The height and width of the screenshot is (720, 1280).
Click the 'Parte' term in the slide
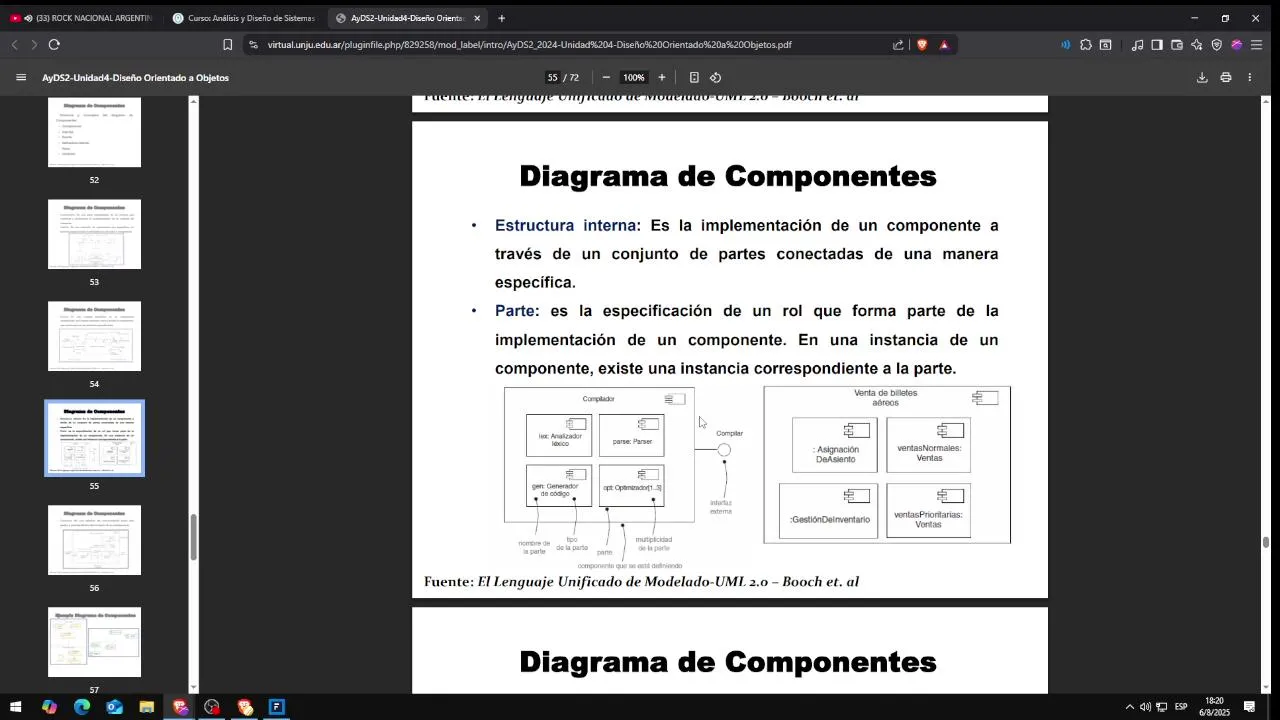[515, 311]
